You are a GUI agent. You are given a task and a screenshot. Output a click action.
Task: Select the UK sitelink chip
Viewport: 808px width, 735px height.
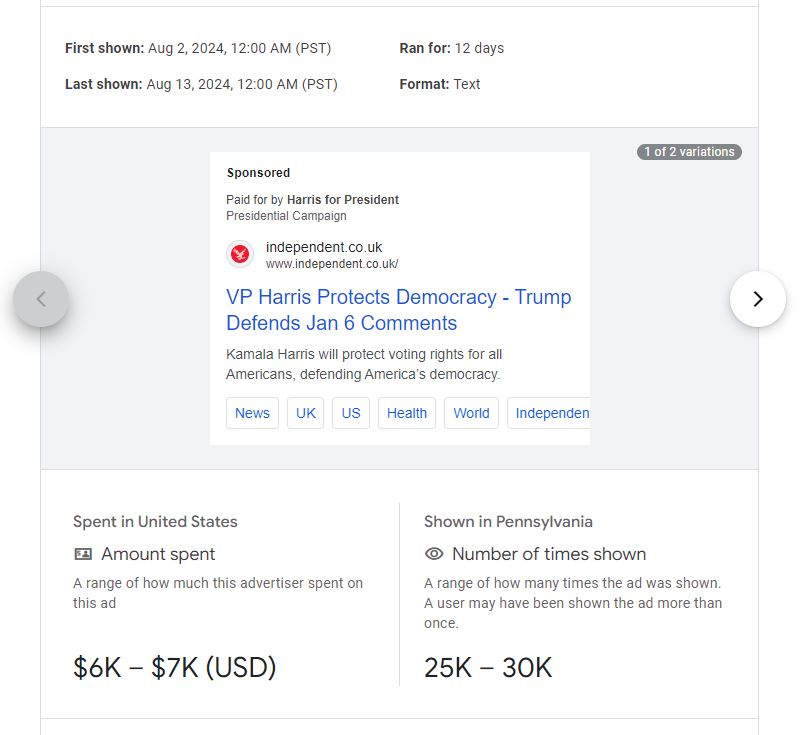(x=305, y=413)
